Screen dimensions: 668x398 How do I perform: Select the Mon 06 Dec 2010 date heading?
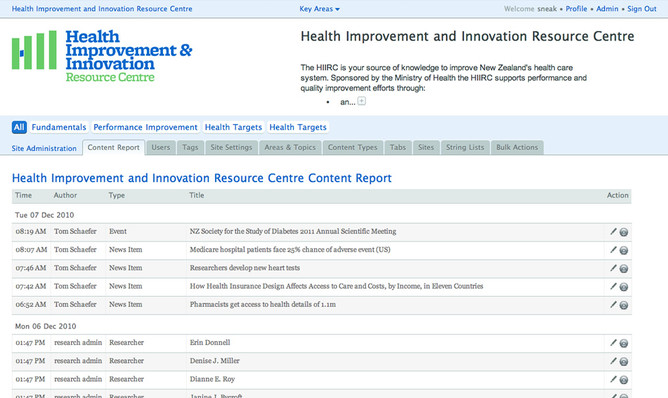point(46,326)
